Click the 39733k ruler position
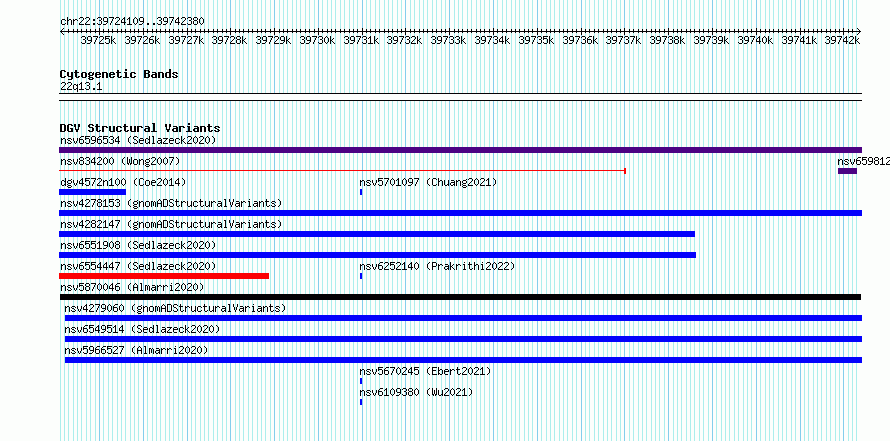 tap(448, 40)
